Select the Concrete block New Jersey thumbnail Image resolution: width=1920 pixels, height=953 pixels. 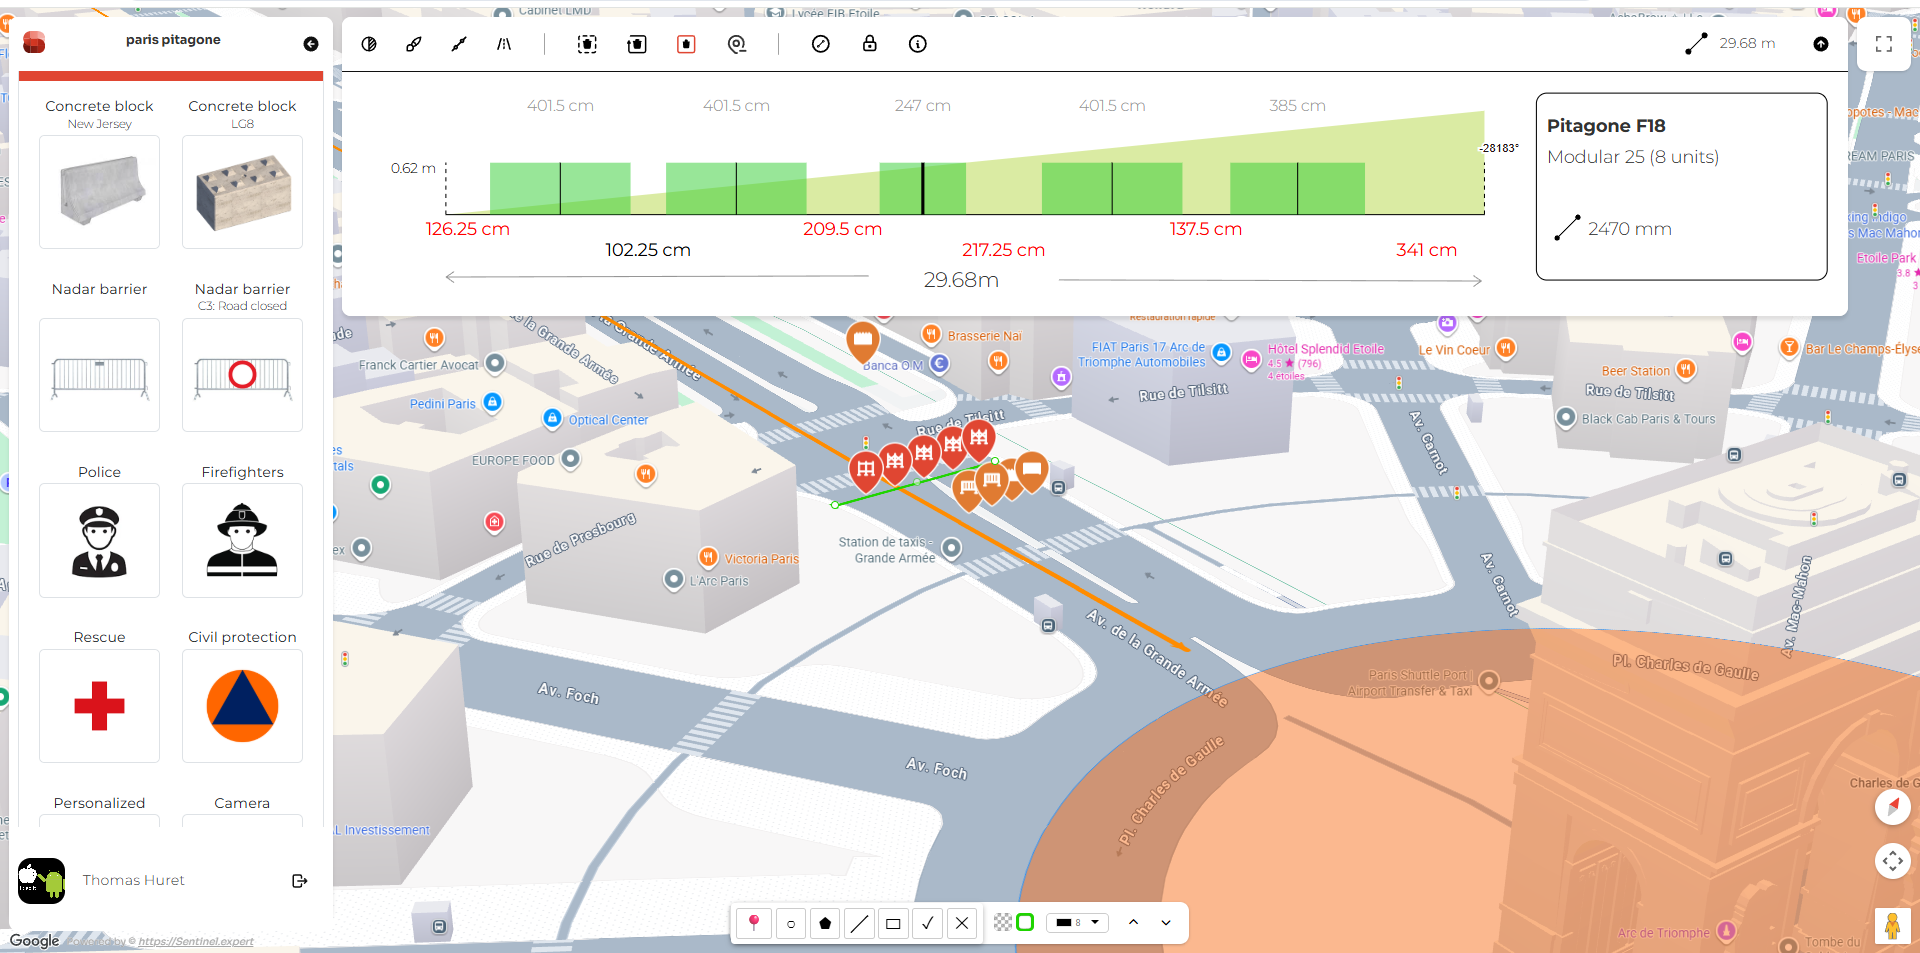[99, 192]
